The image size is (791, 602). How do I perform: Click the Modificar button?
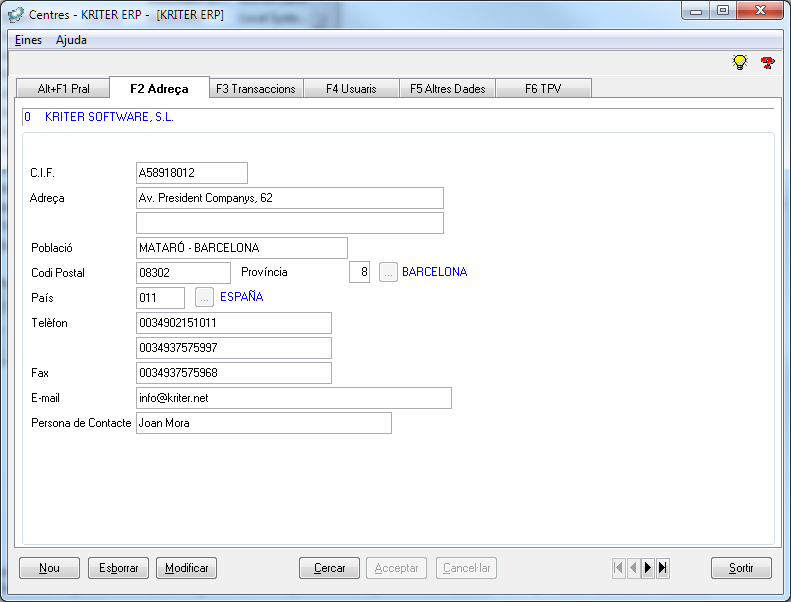click(187, 568)
